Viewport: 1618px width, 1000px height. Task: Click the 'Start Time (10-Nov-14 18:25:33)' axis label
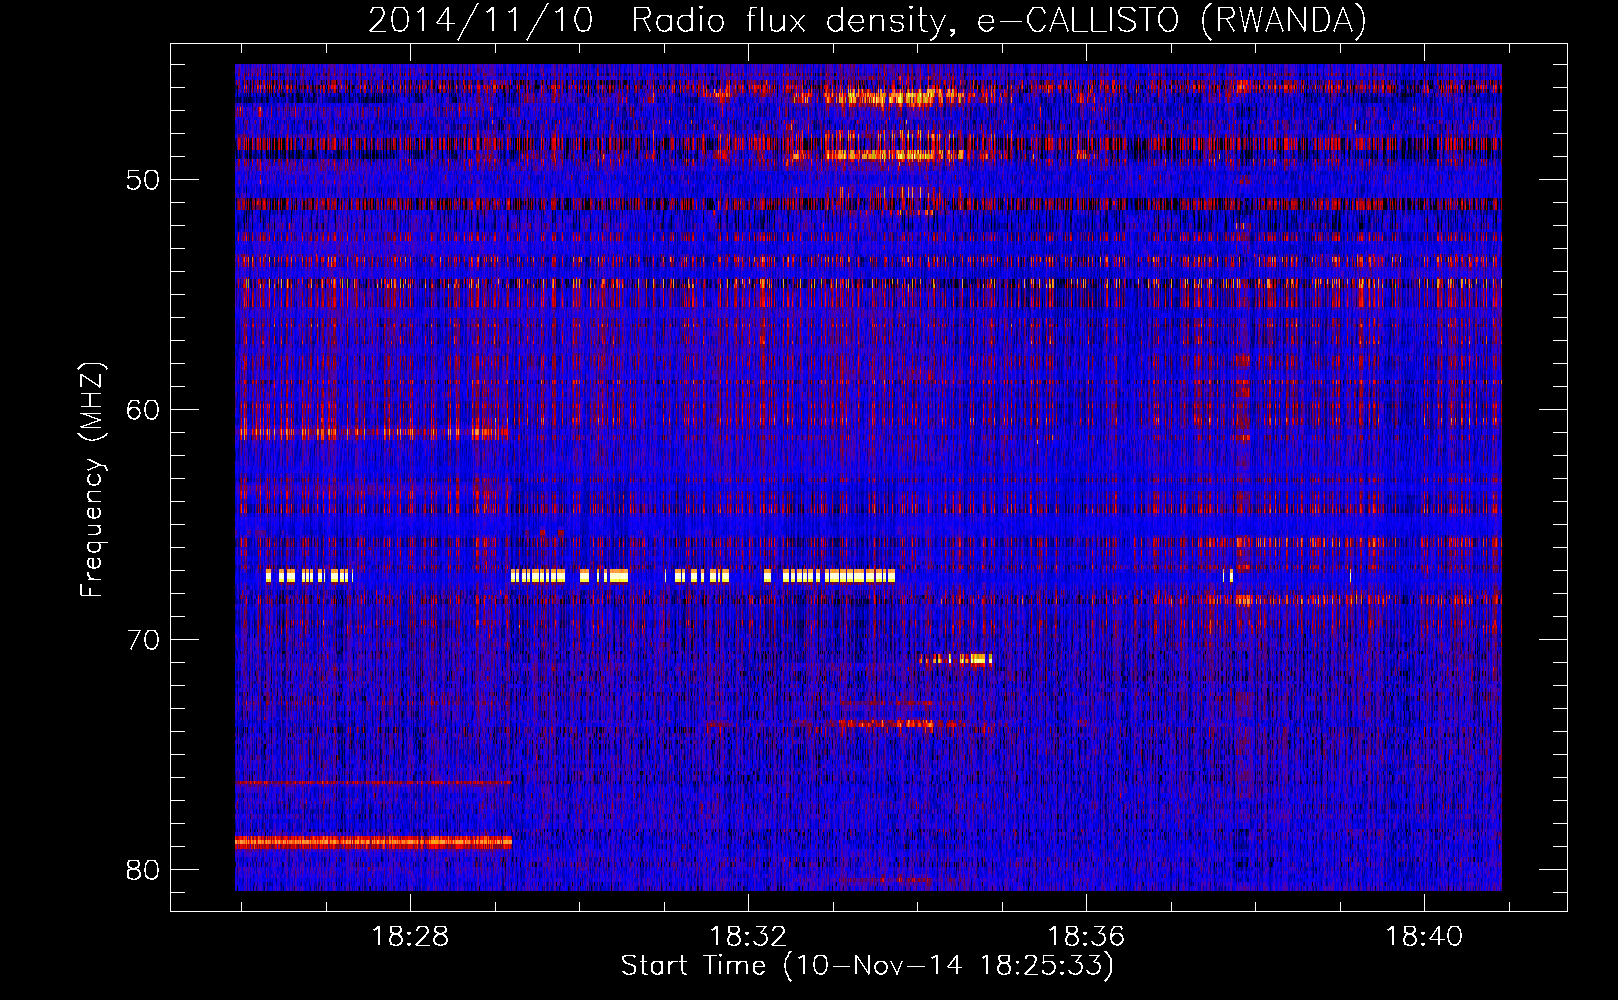tap(867, 966)
